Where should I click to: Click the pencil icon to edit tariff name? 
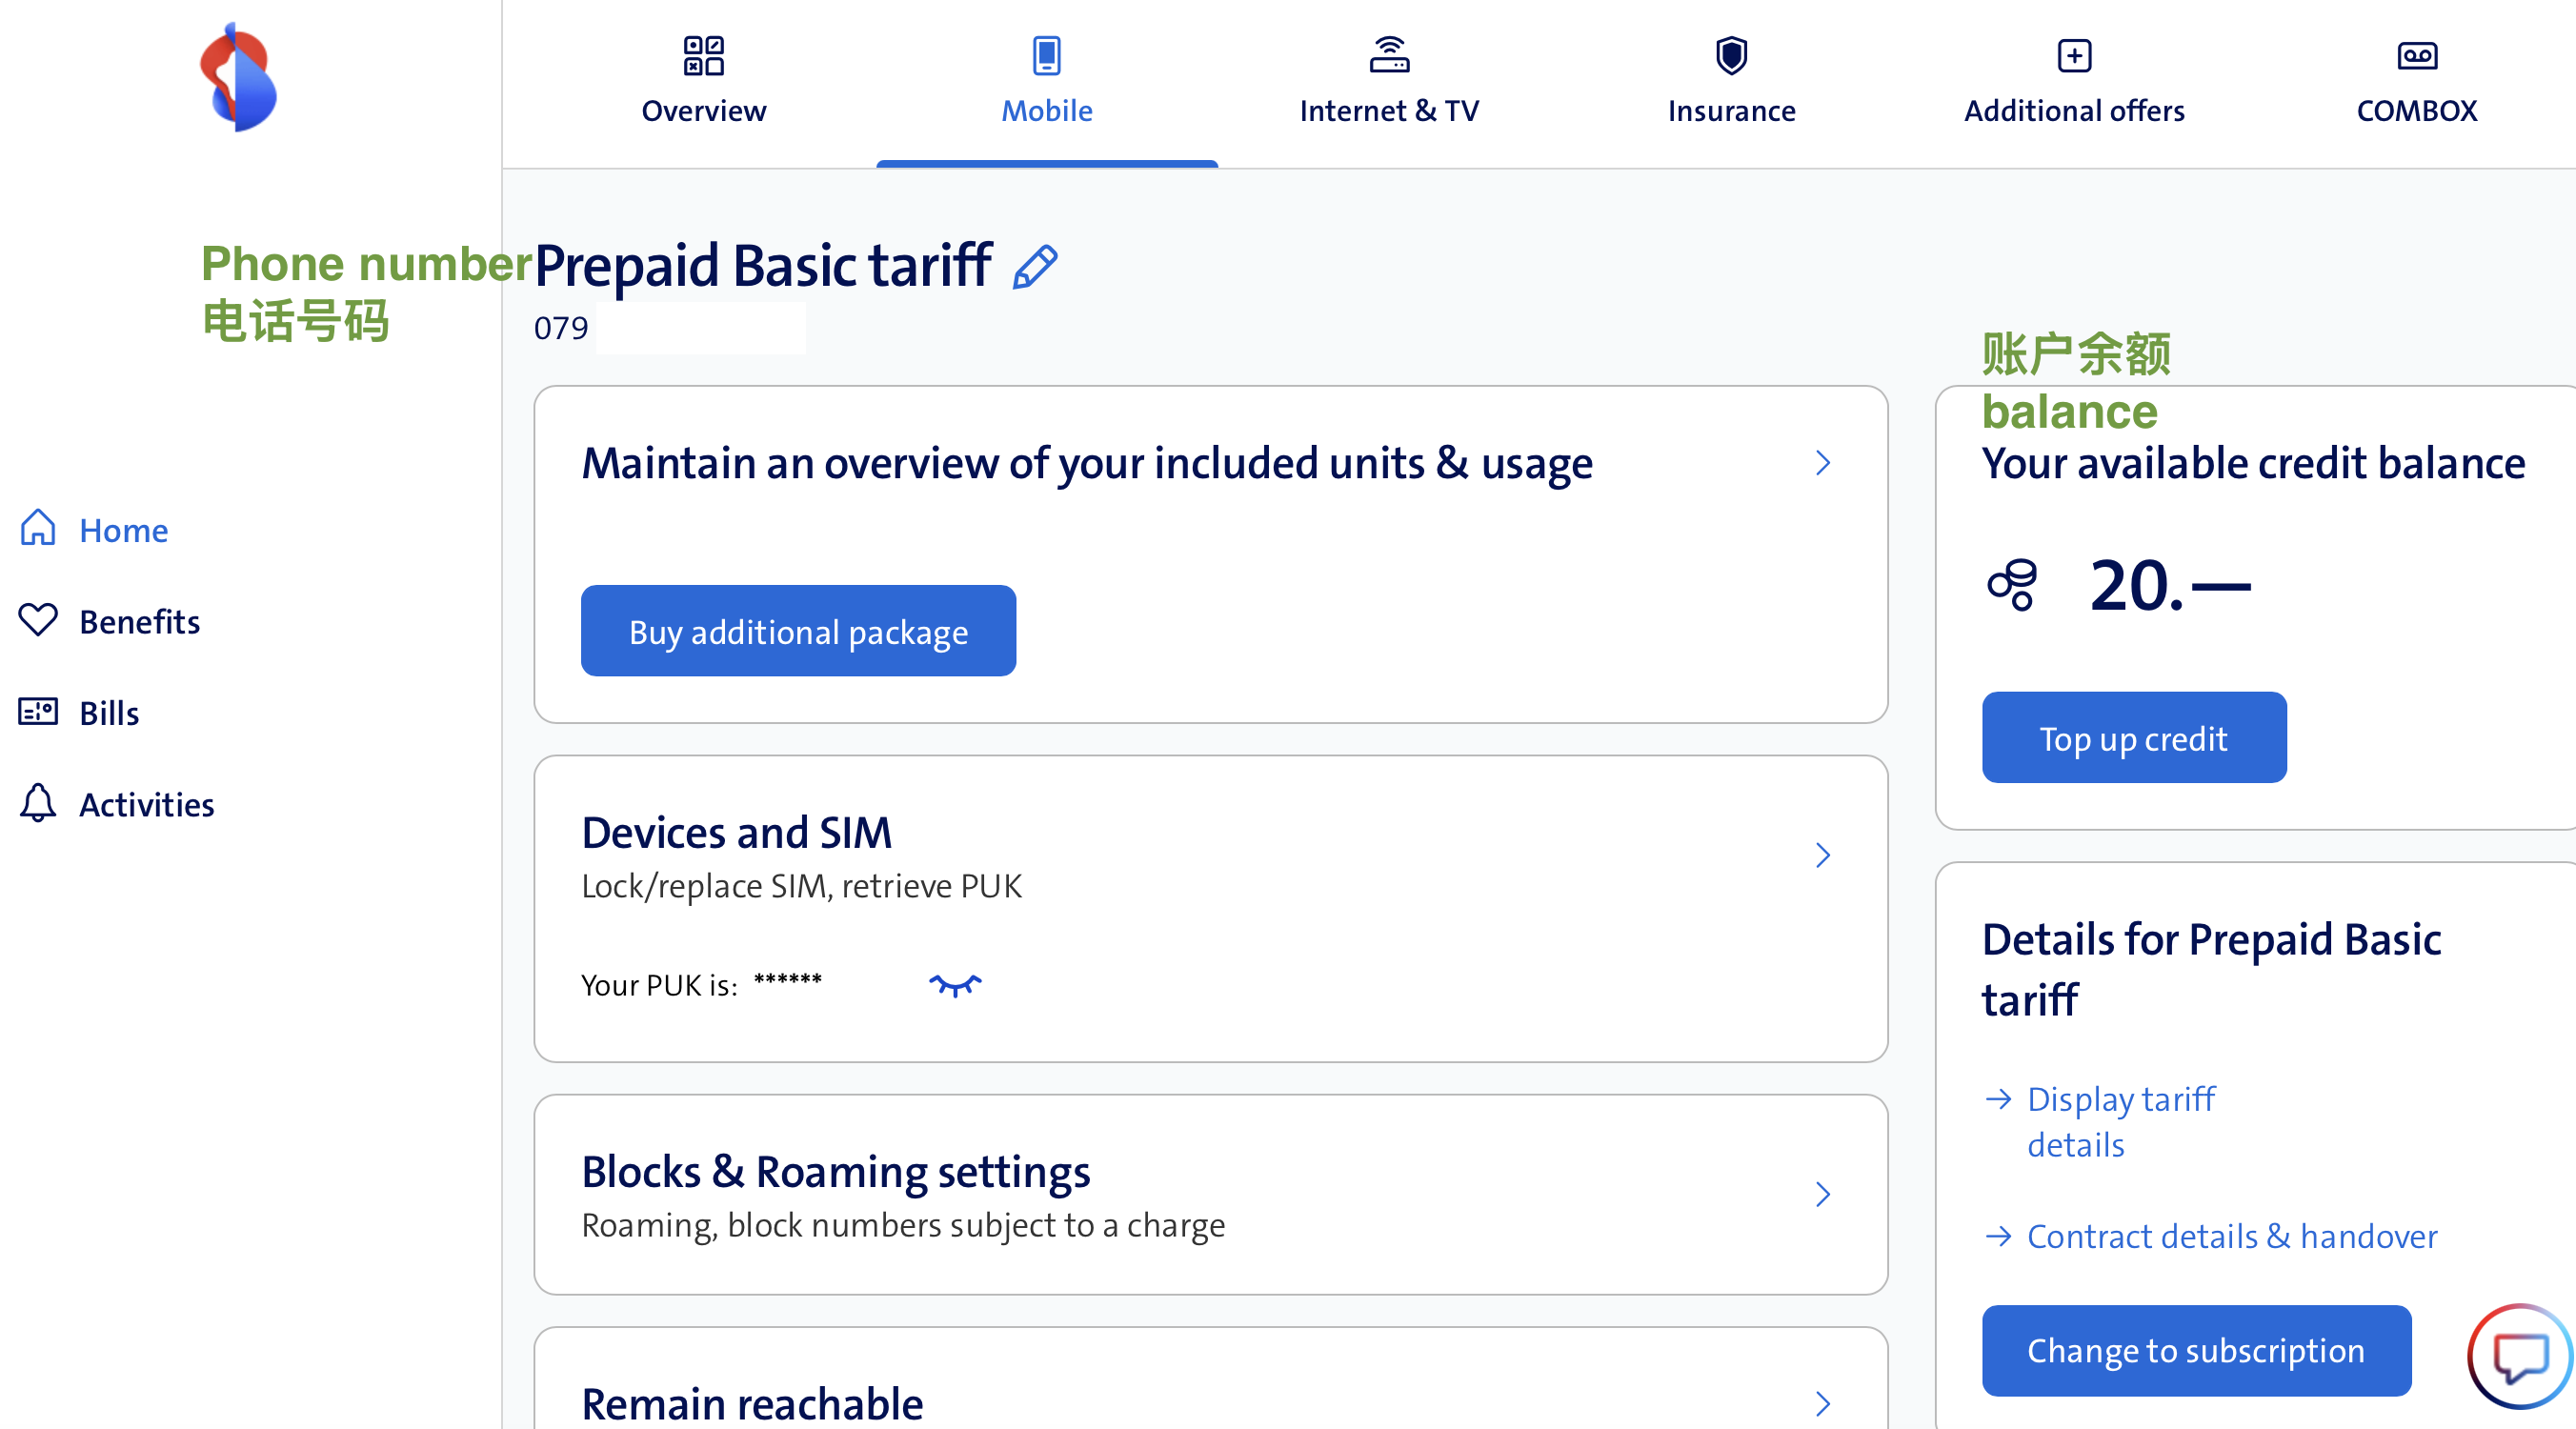tap(1035, 267)
